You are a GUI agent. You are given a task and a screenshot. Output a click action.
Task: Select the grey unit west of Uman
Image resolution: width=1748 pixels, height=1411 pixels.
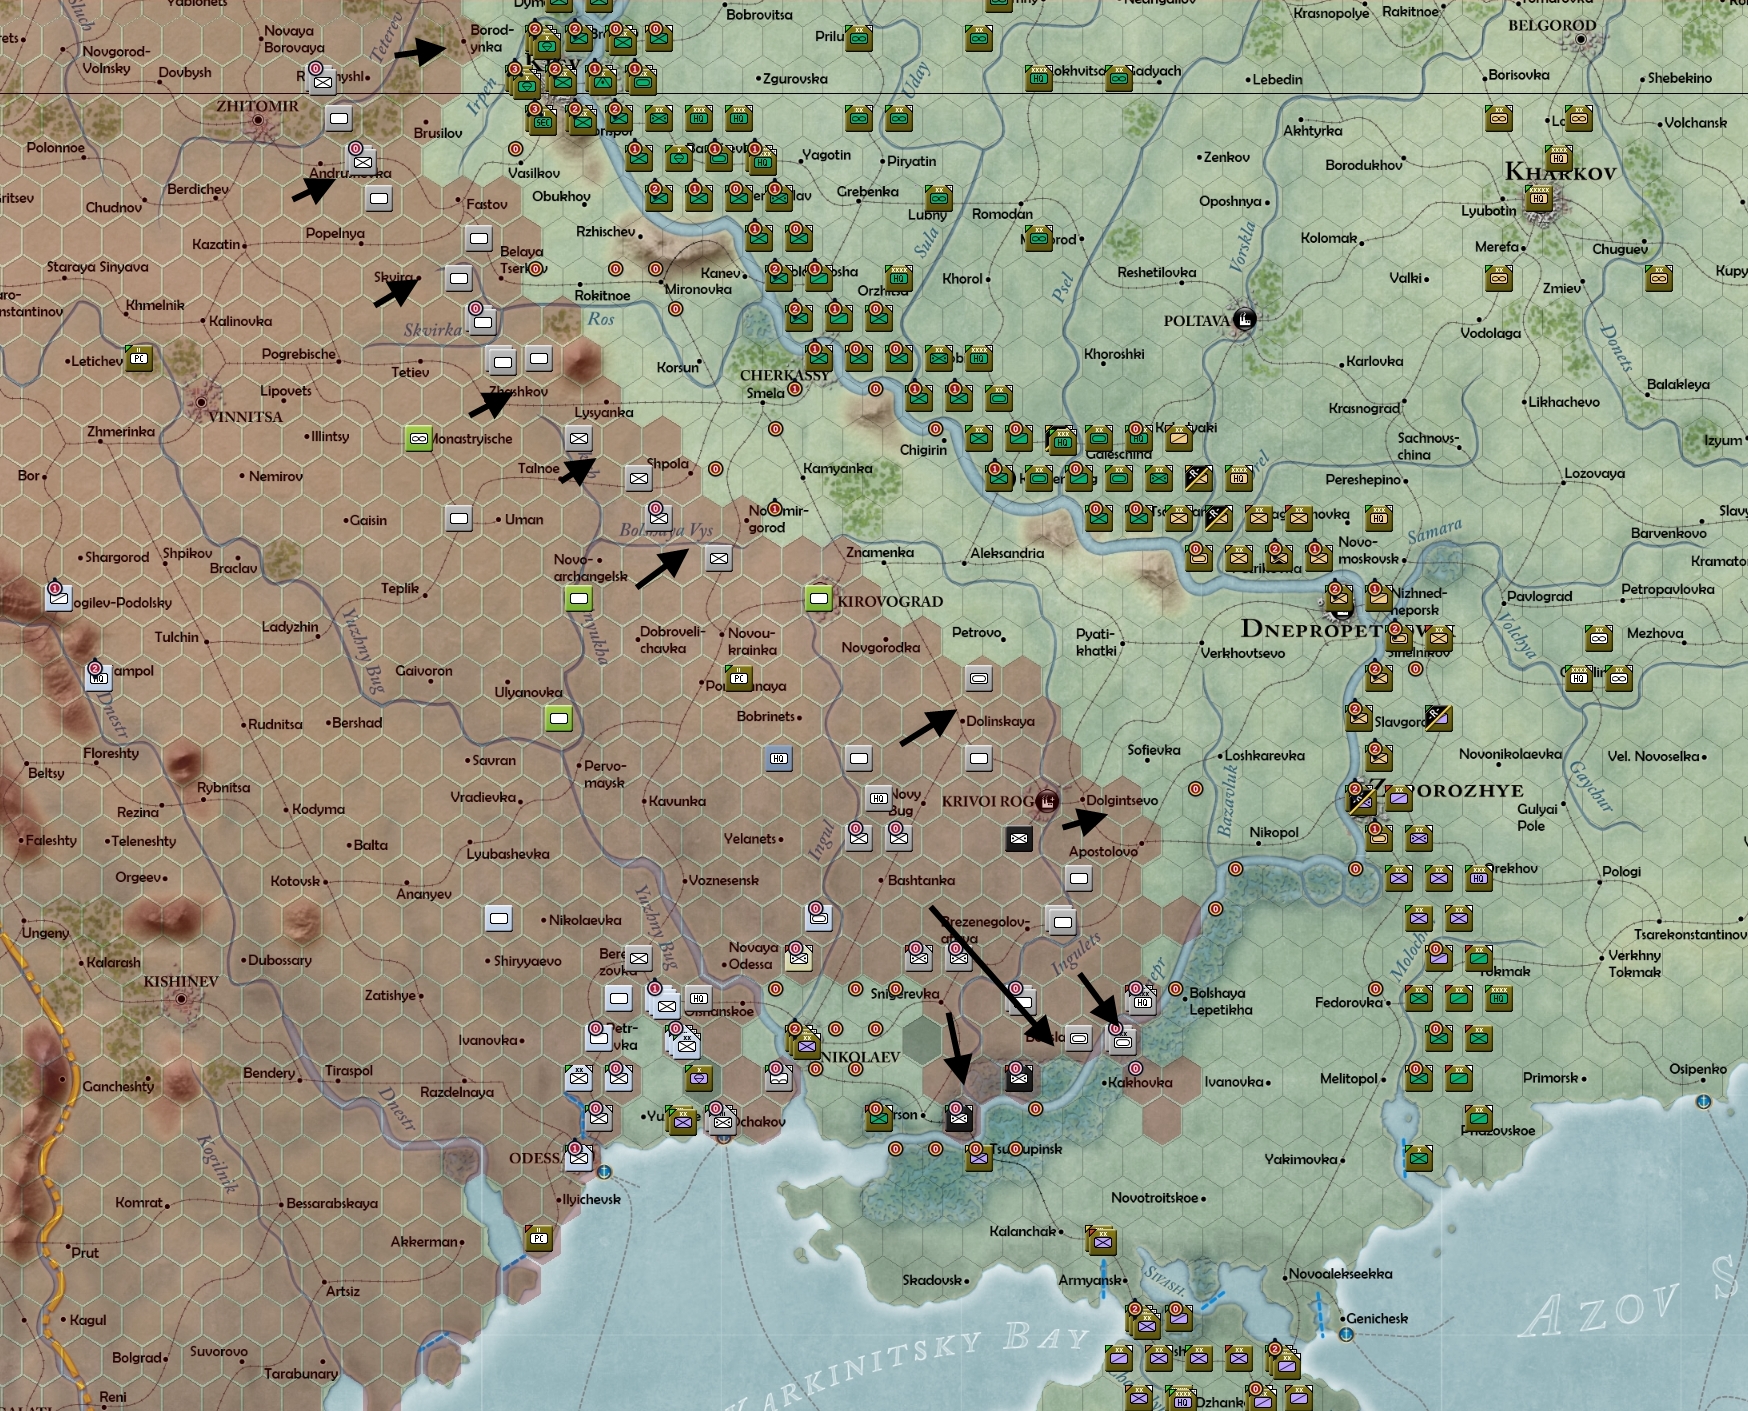pyautogui.click(x=459, y=518)
